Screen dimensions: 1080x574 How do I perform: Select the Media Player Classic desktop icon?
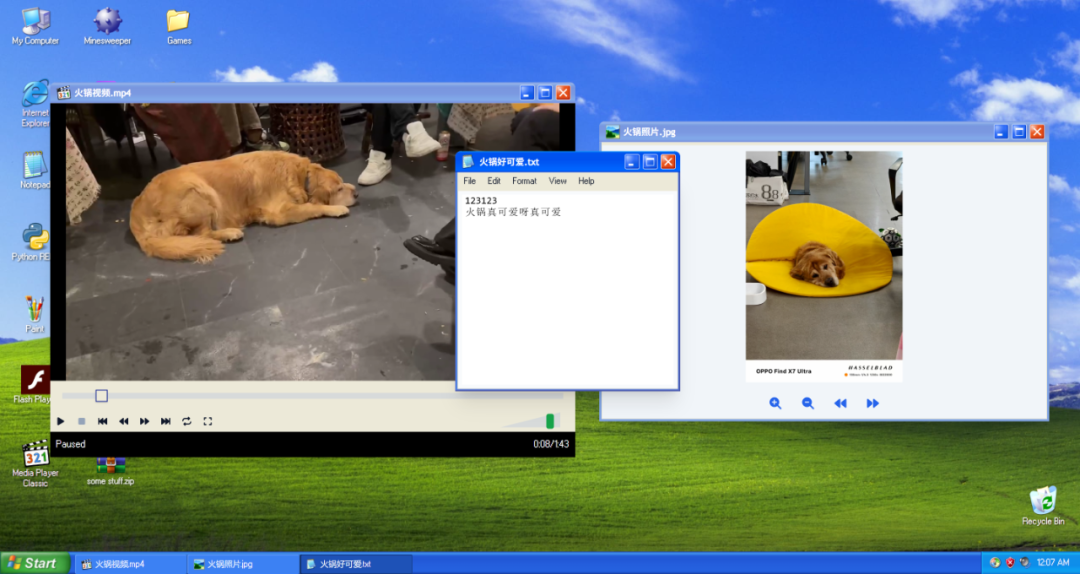pos(35,464)
